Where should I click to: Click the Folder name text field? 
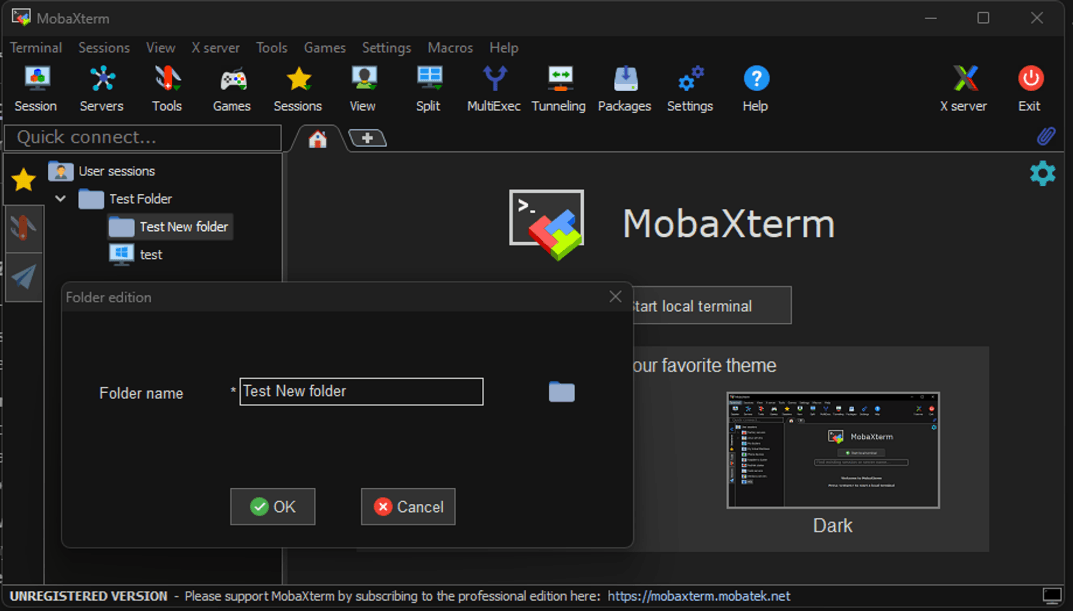(361, 391)
